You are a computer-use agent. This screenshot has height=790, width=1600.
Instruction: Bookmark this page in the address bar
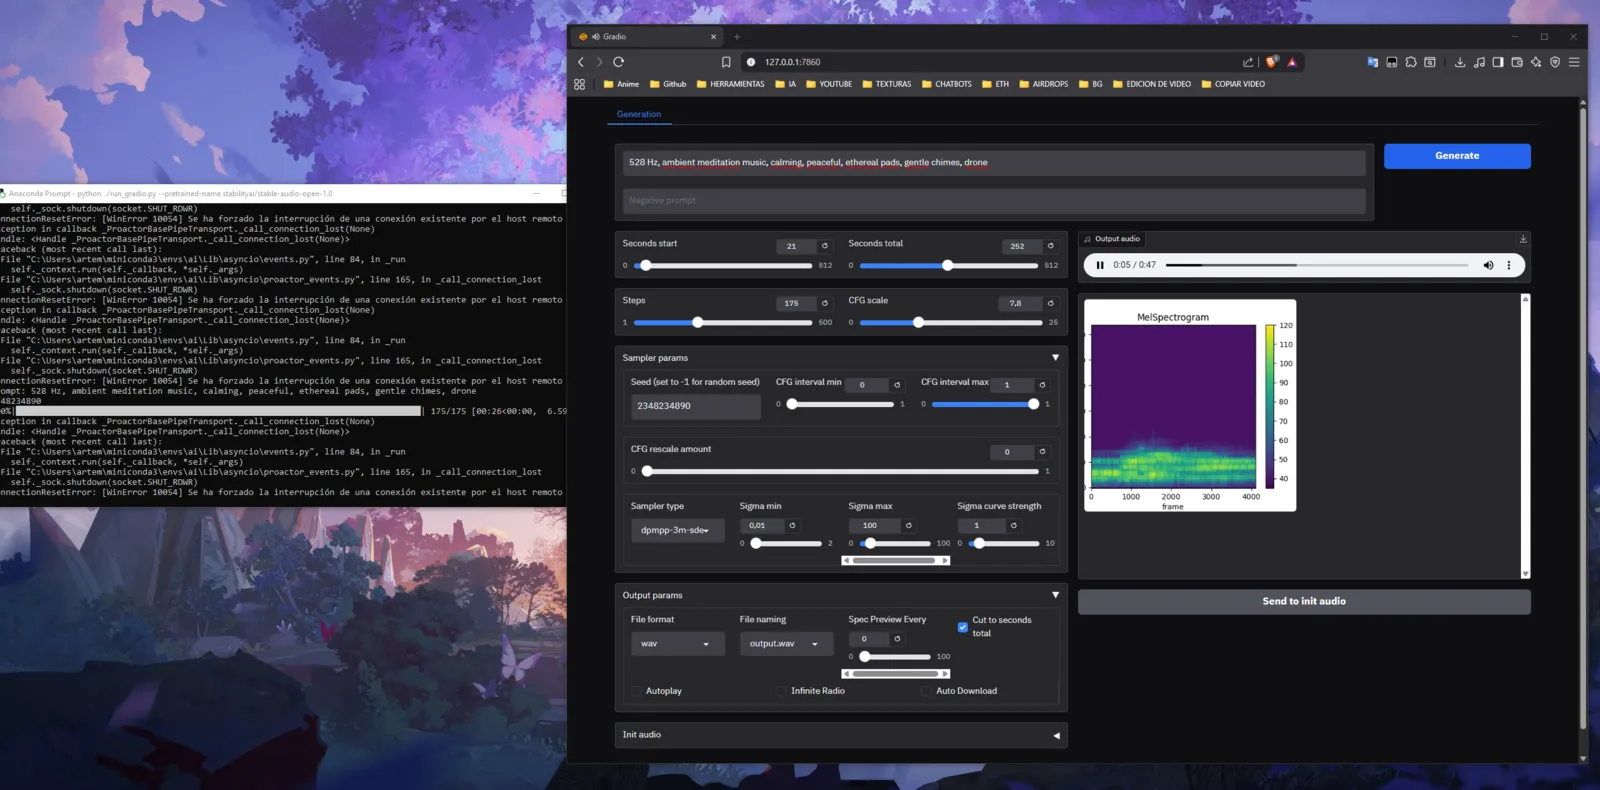[726, 62]
